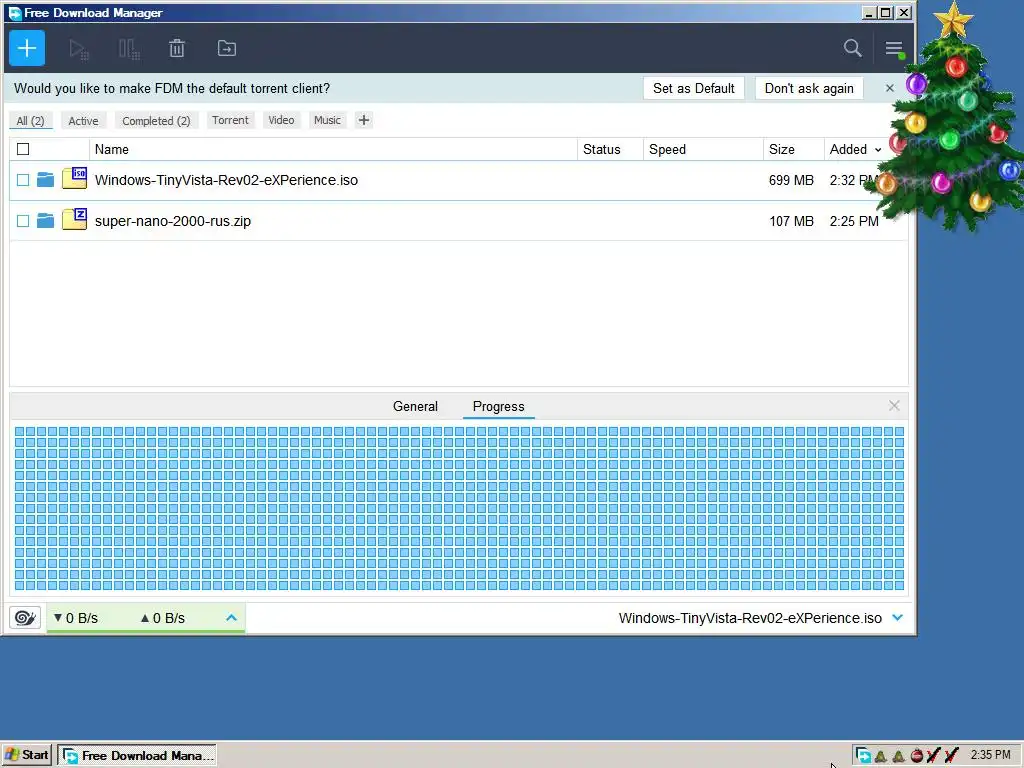1024x768 pixels.
Task: Select super-nano-2000-rus.zip file name
Action: [x=172, y=221]
